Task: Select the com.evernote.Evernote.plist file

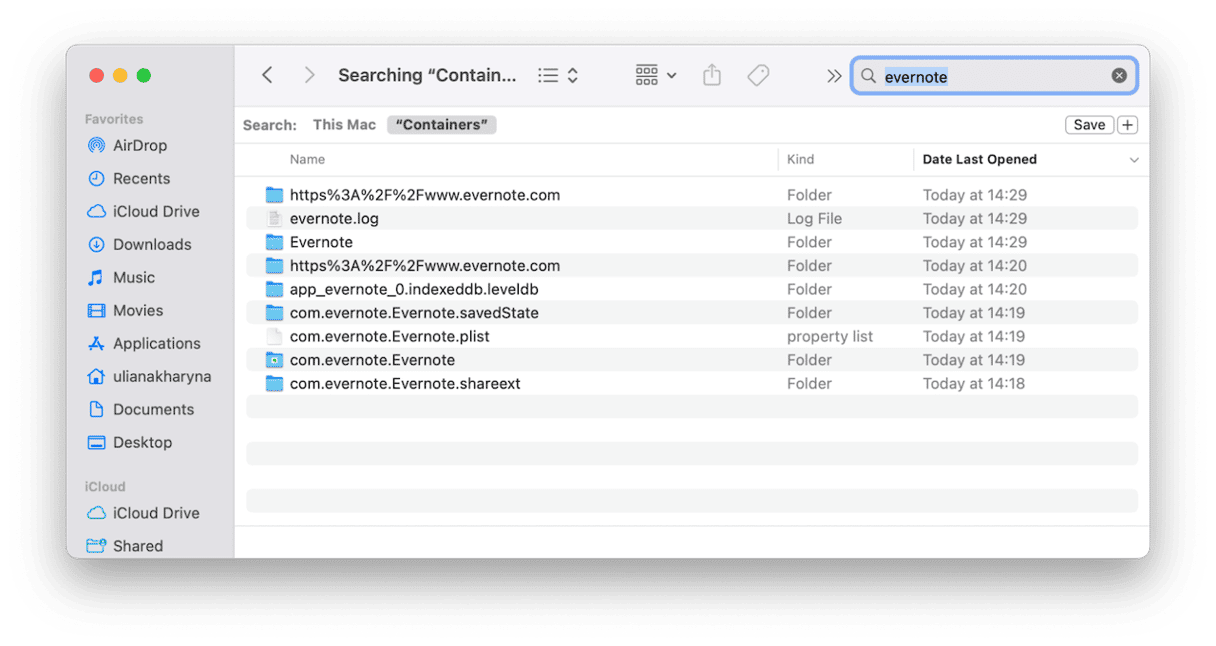Action: 389,336
